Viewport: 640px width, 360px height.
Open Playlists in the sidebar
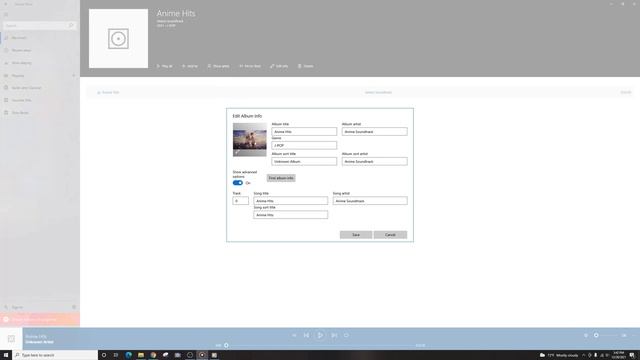point(35,76)
